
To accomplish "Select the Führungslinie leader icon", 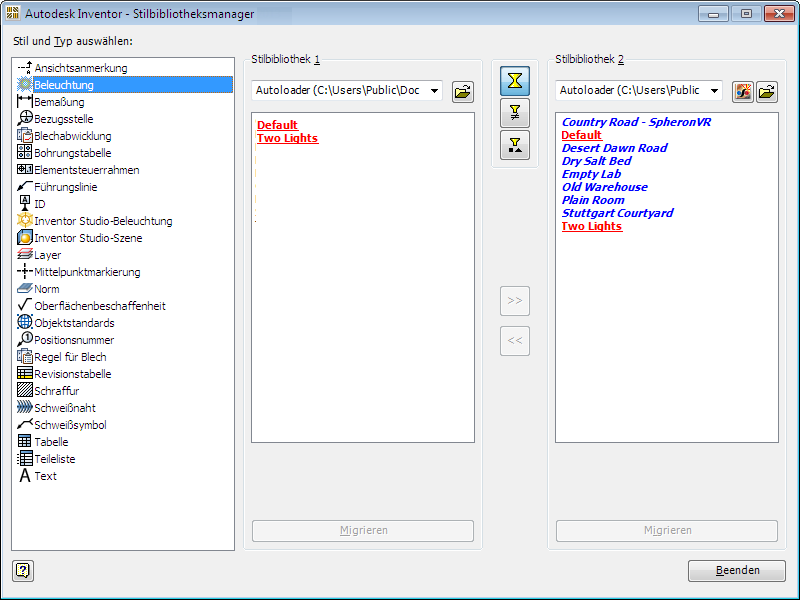I will (24, 187).
